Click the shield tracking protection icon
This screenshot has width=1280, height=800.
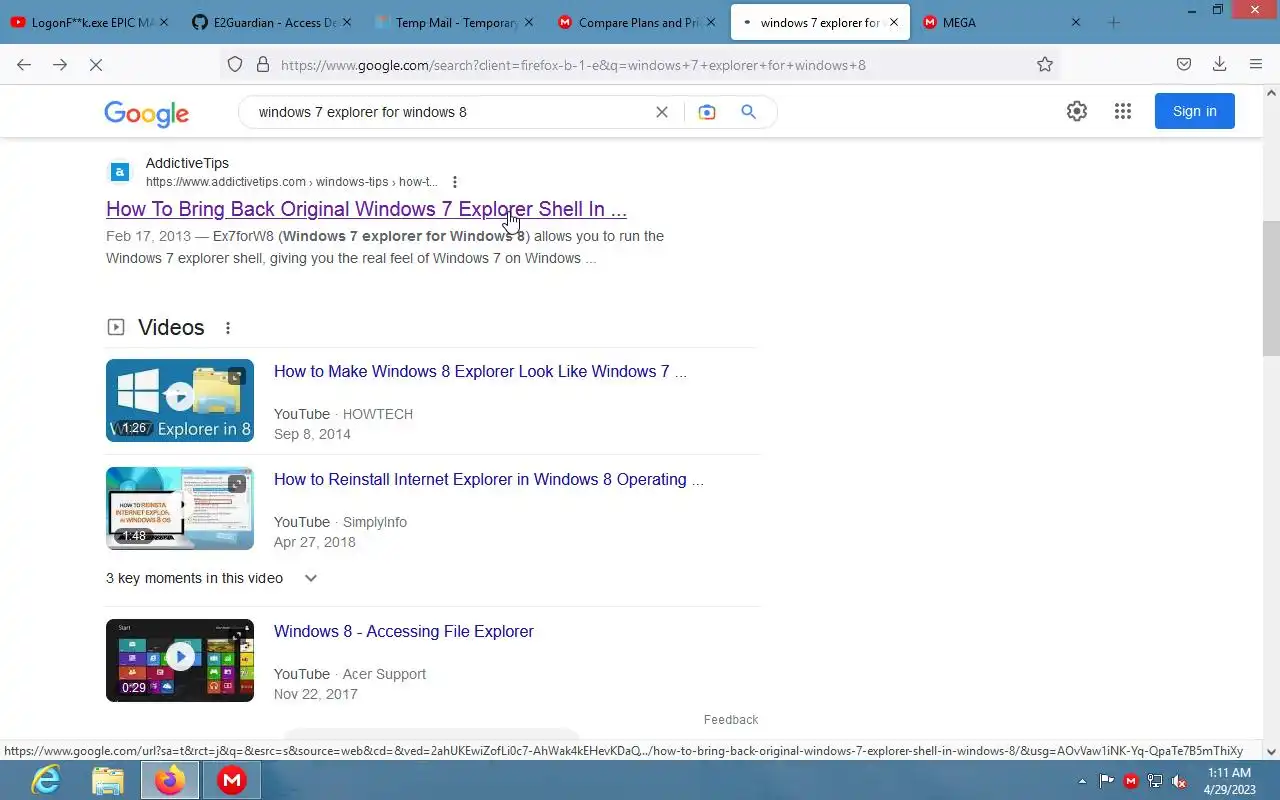pos(235,65)
